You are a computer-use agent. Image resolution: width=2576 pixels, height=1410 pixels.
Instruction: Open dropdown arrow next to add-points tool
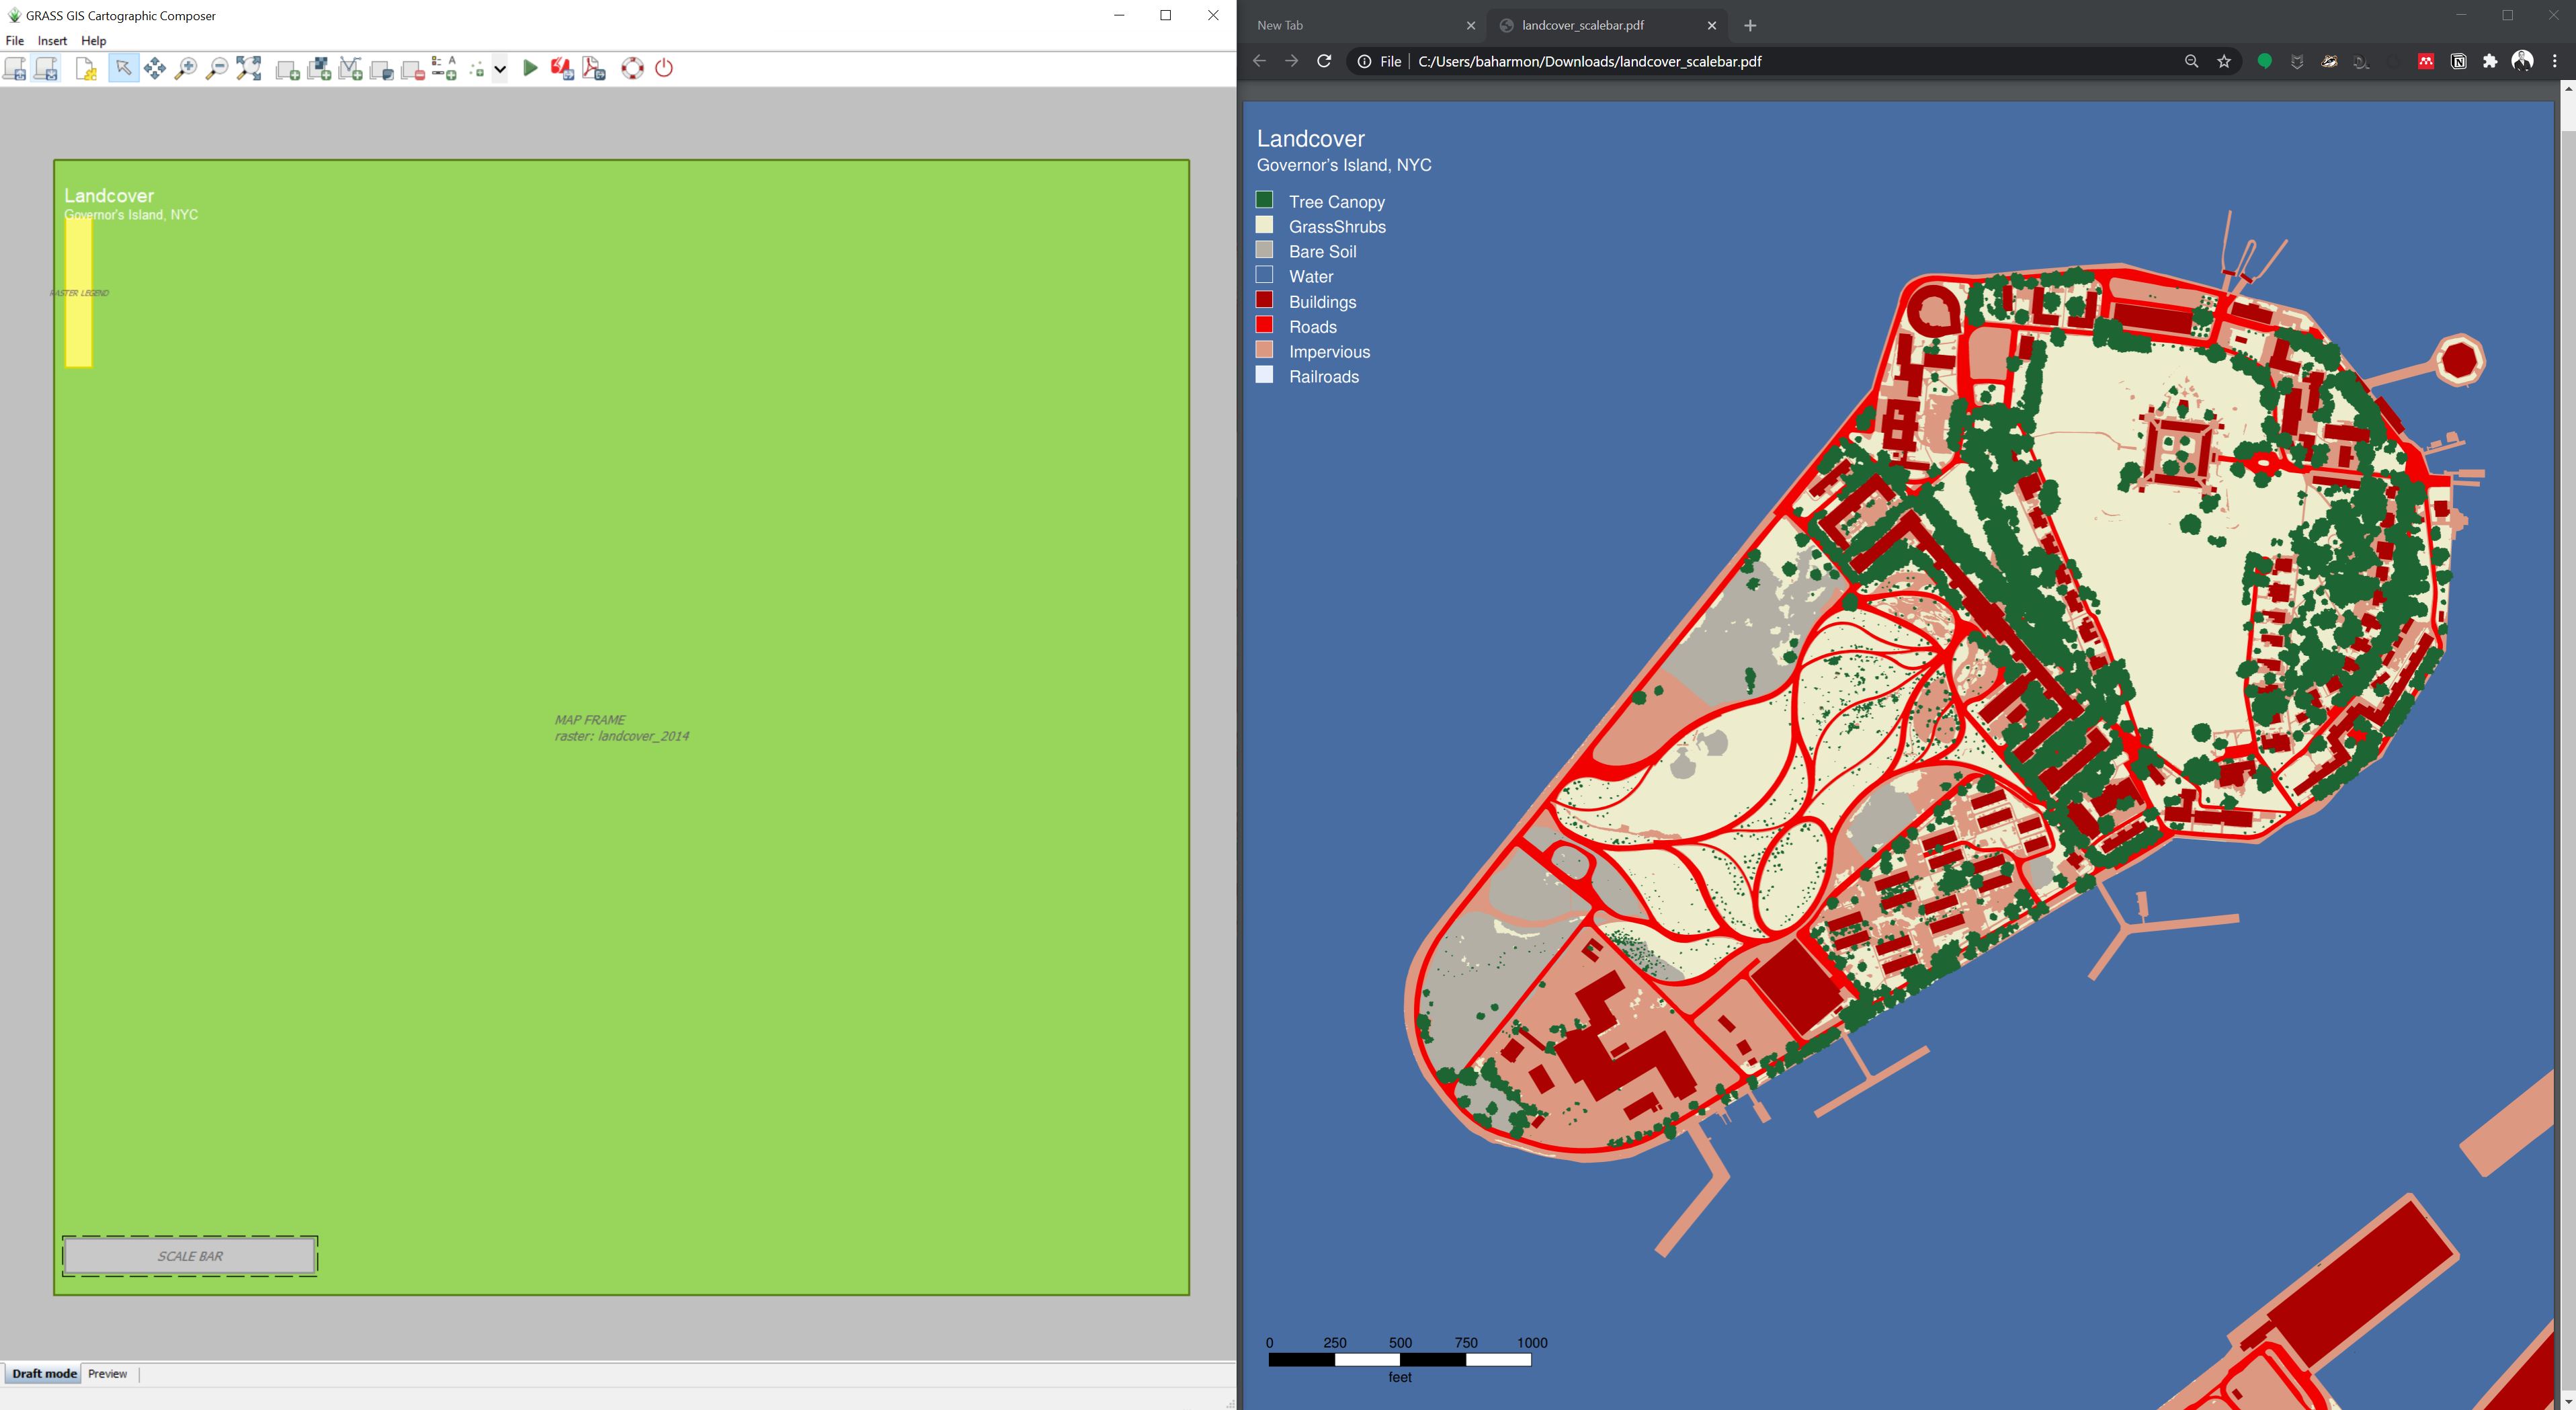500,68
